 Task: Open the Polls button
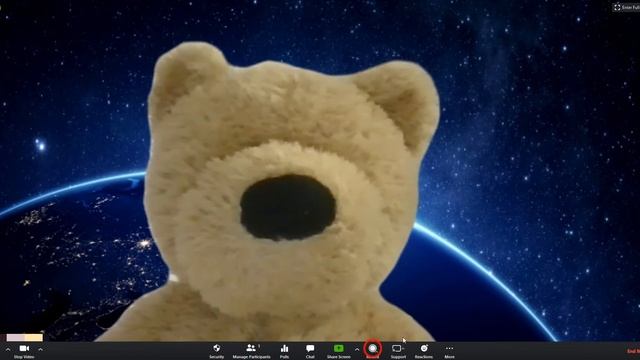(x=284, y=351)
